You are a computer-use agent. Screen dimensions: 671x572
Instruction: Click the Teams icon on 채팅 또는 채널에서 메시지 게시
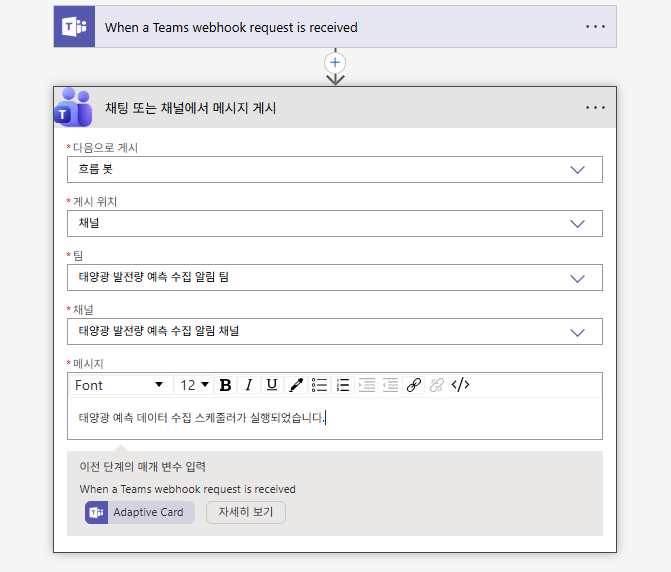73,107
